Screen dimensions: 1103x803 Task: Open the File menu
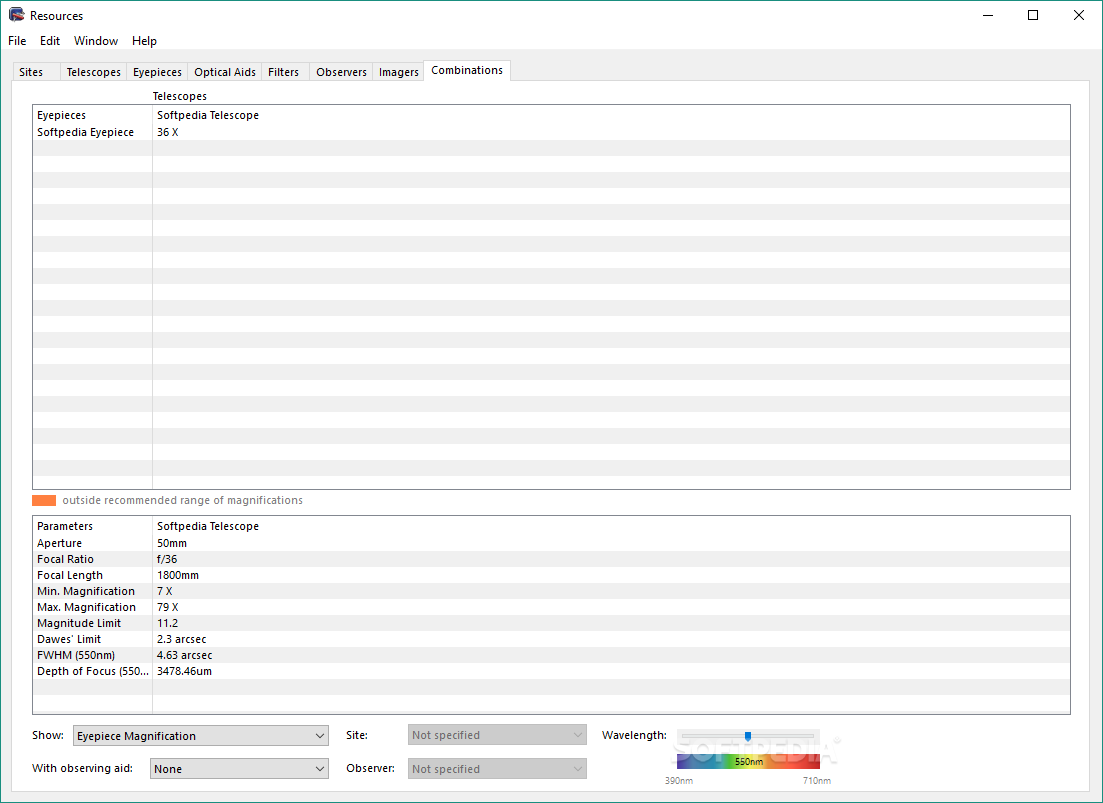tap(17, 41)
